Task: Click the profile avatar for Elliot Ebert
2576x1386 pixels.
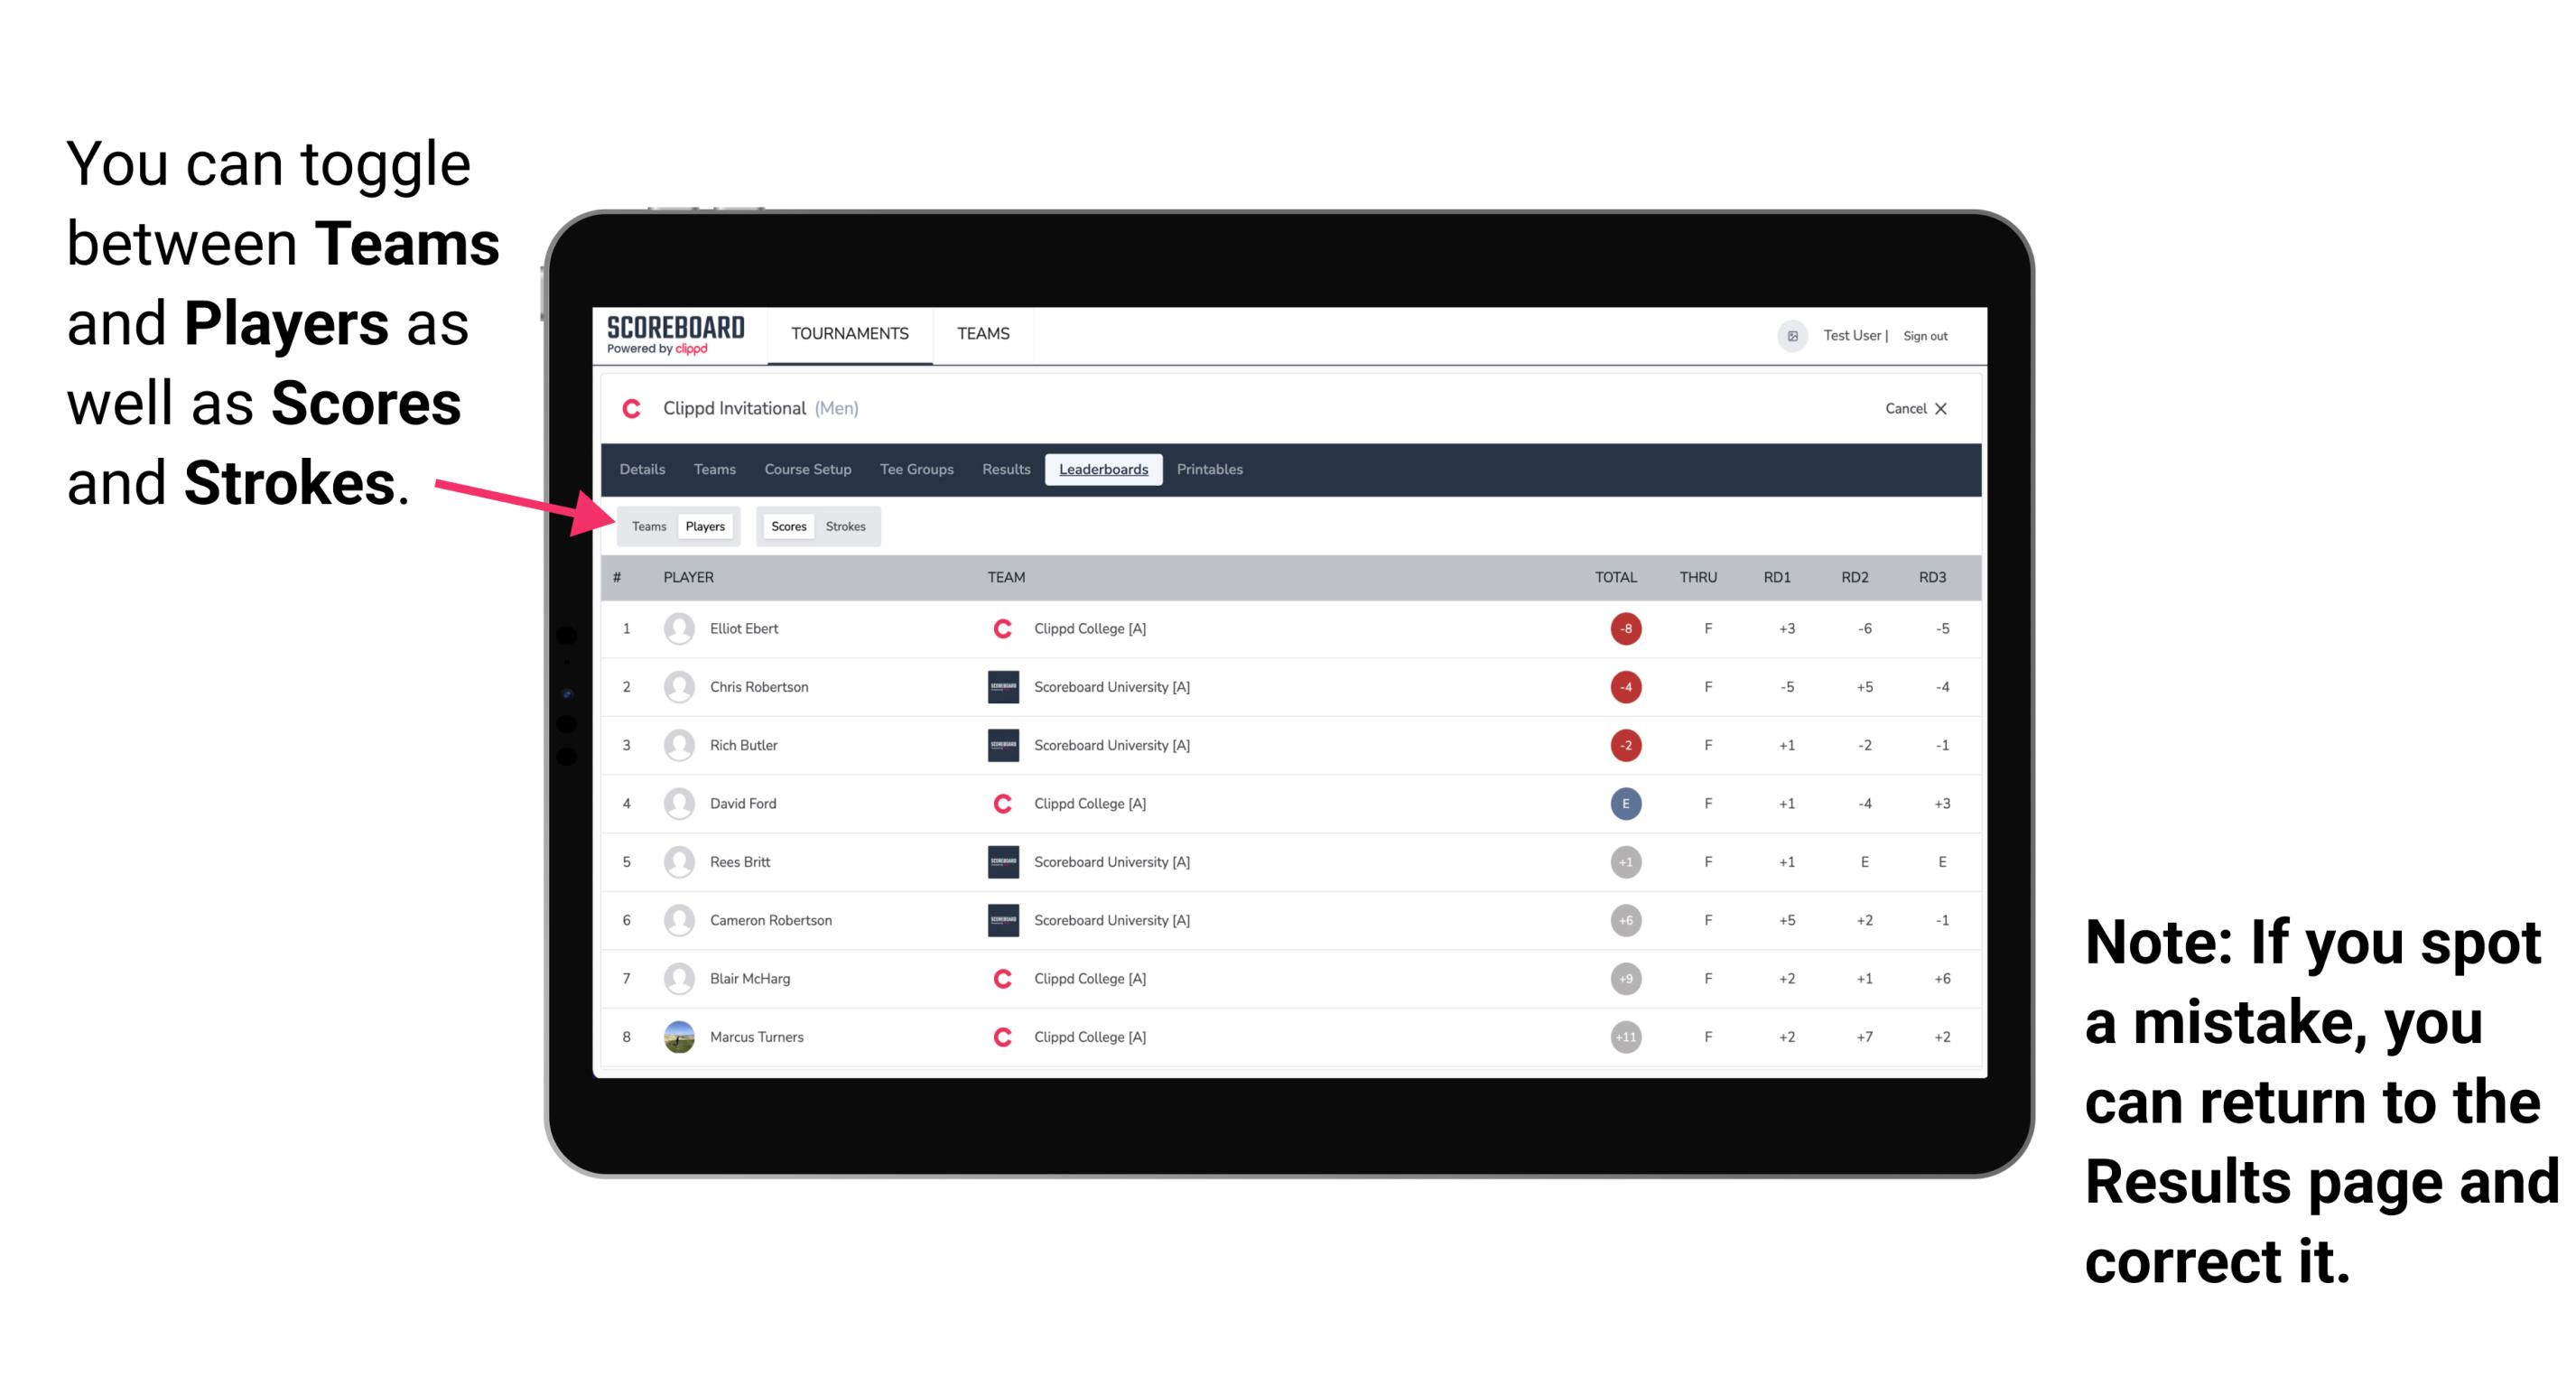Action: 675,628
